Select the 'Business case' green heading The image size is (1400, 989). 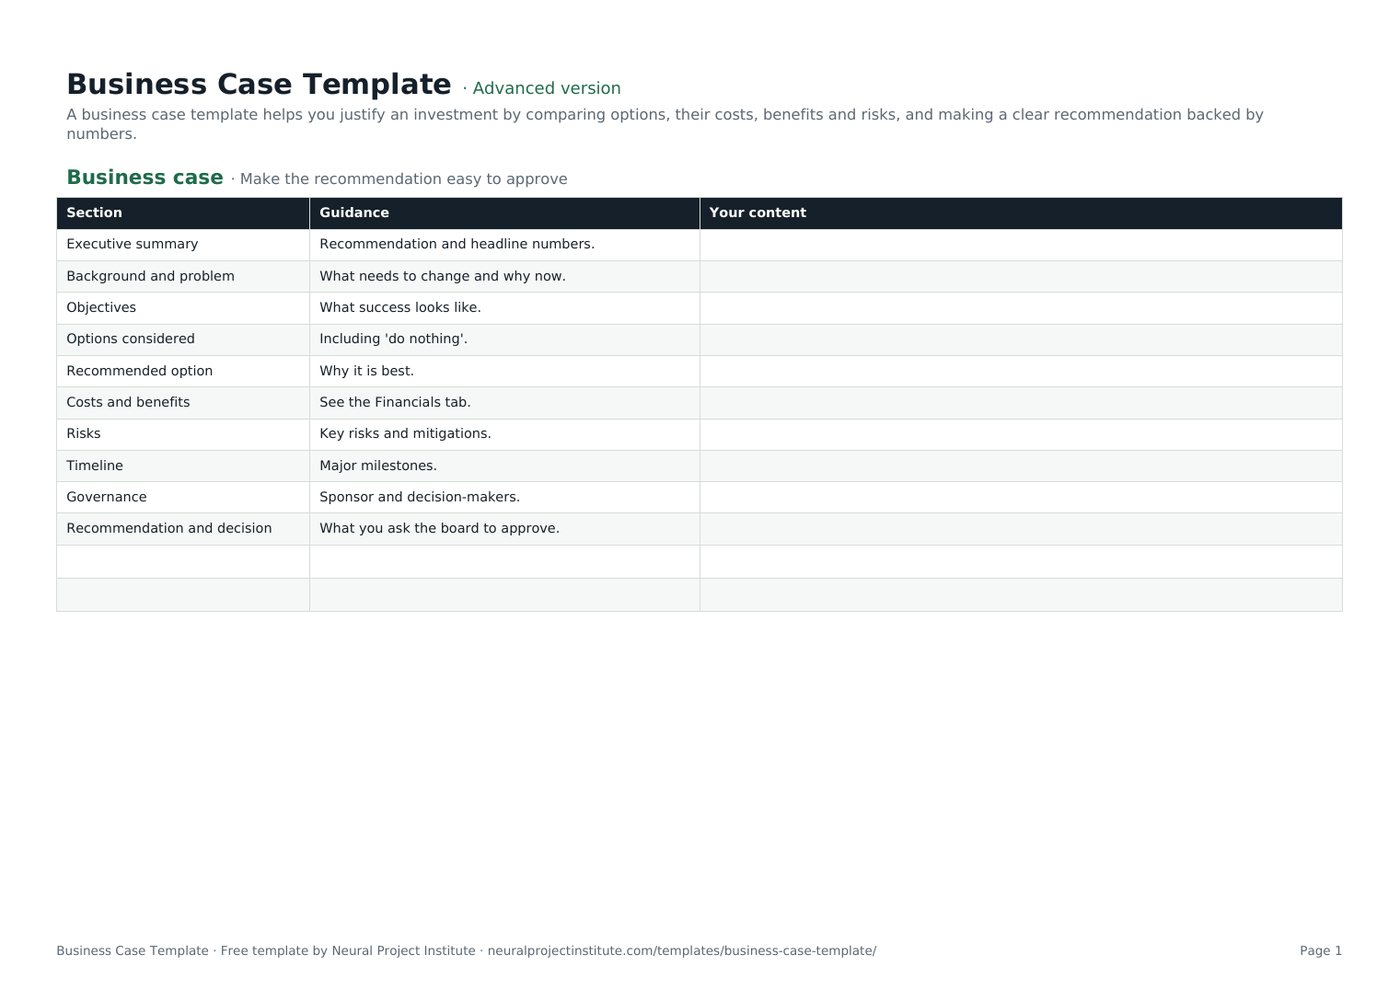(x=145, y=178)
